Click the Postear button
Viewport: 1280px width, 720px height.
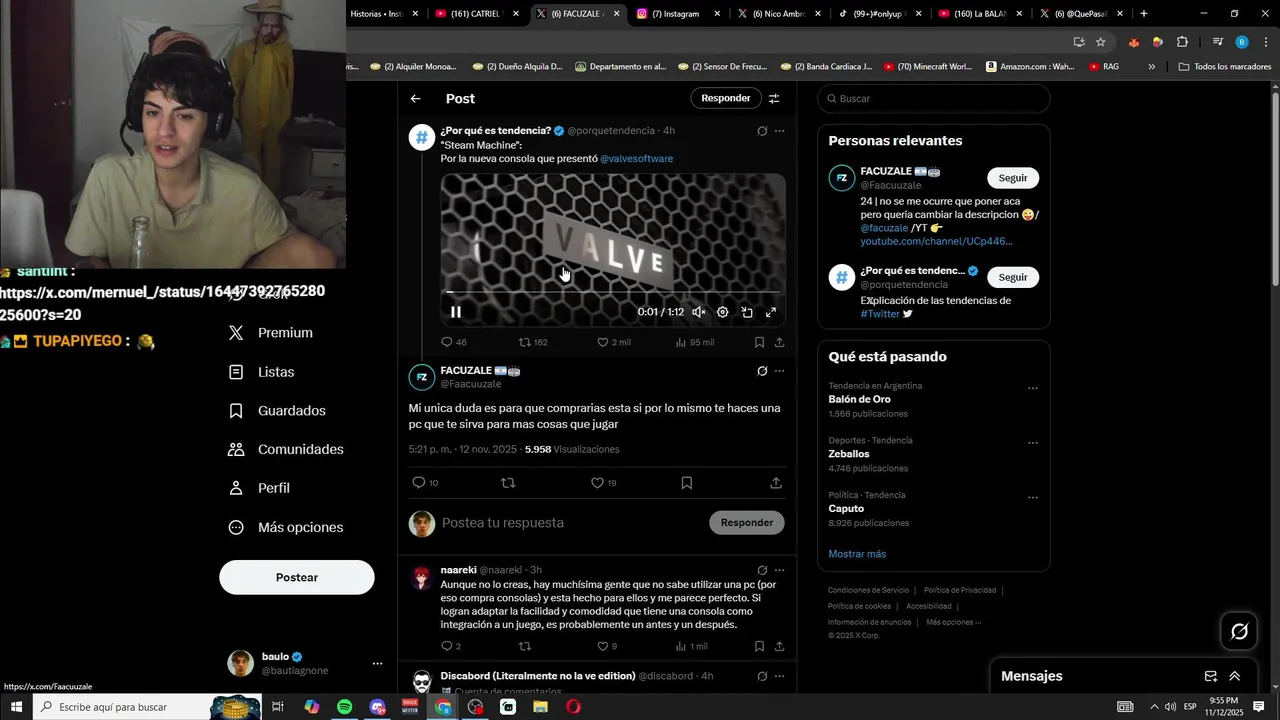click(297, 577)
